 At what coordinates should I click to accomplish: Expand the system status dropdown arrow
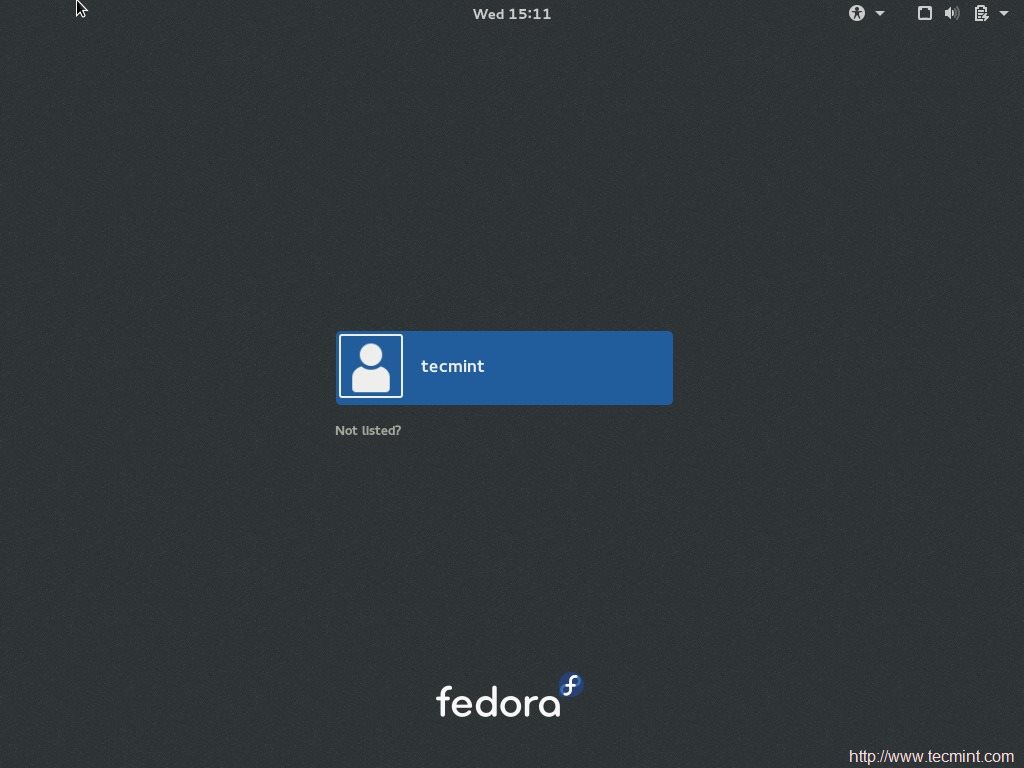[1005, 13]
